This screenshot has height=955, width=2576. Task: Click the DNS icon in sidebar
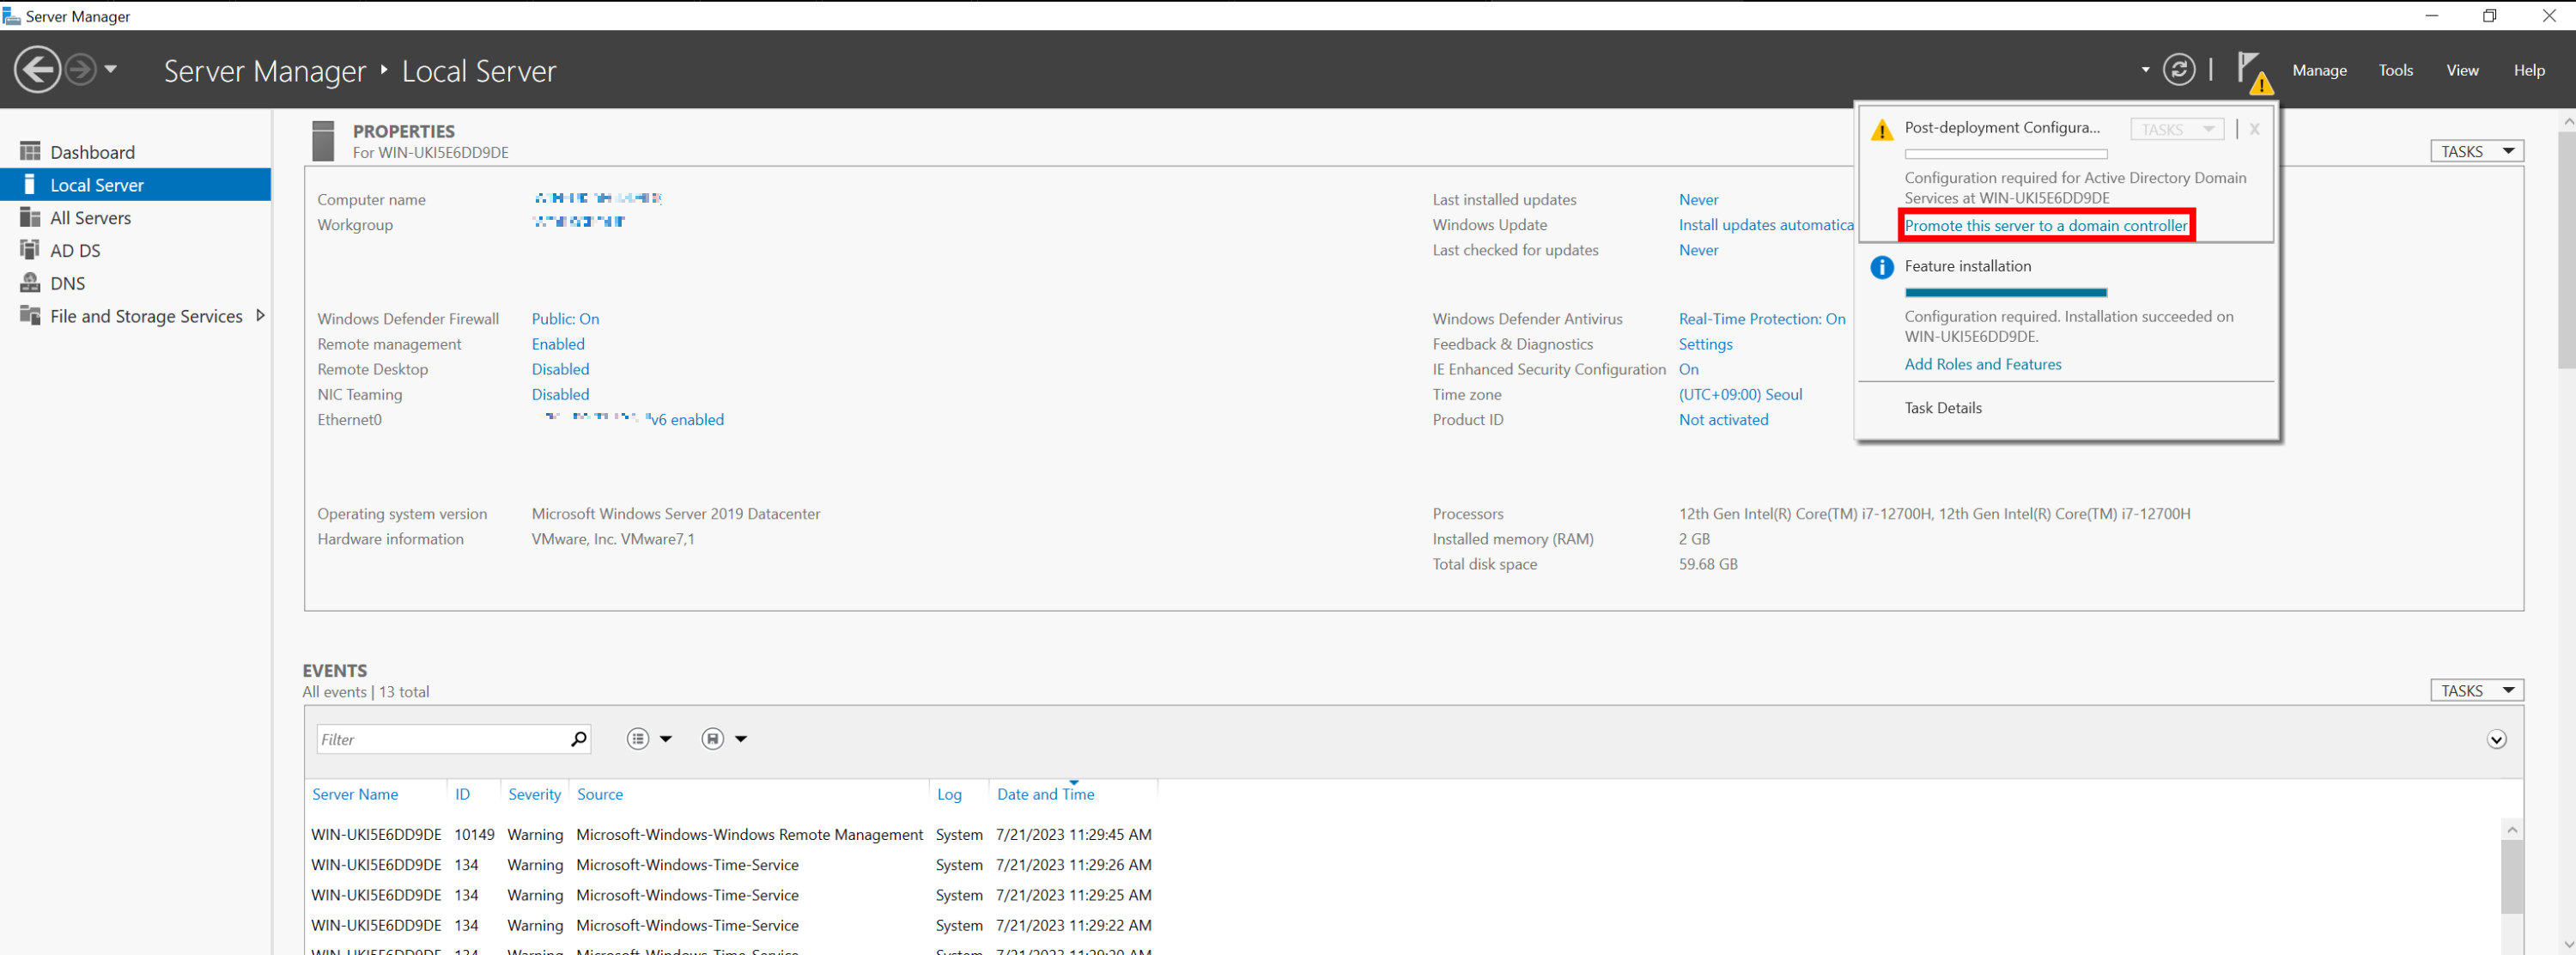(30, 283)
